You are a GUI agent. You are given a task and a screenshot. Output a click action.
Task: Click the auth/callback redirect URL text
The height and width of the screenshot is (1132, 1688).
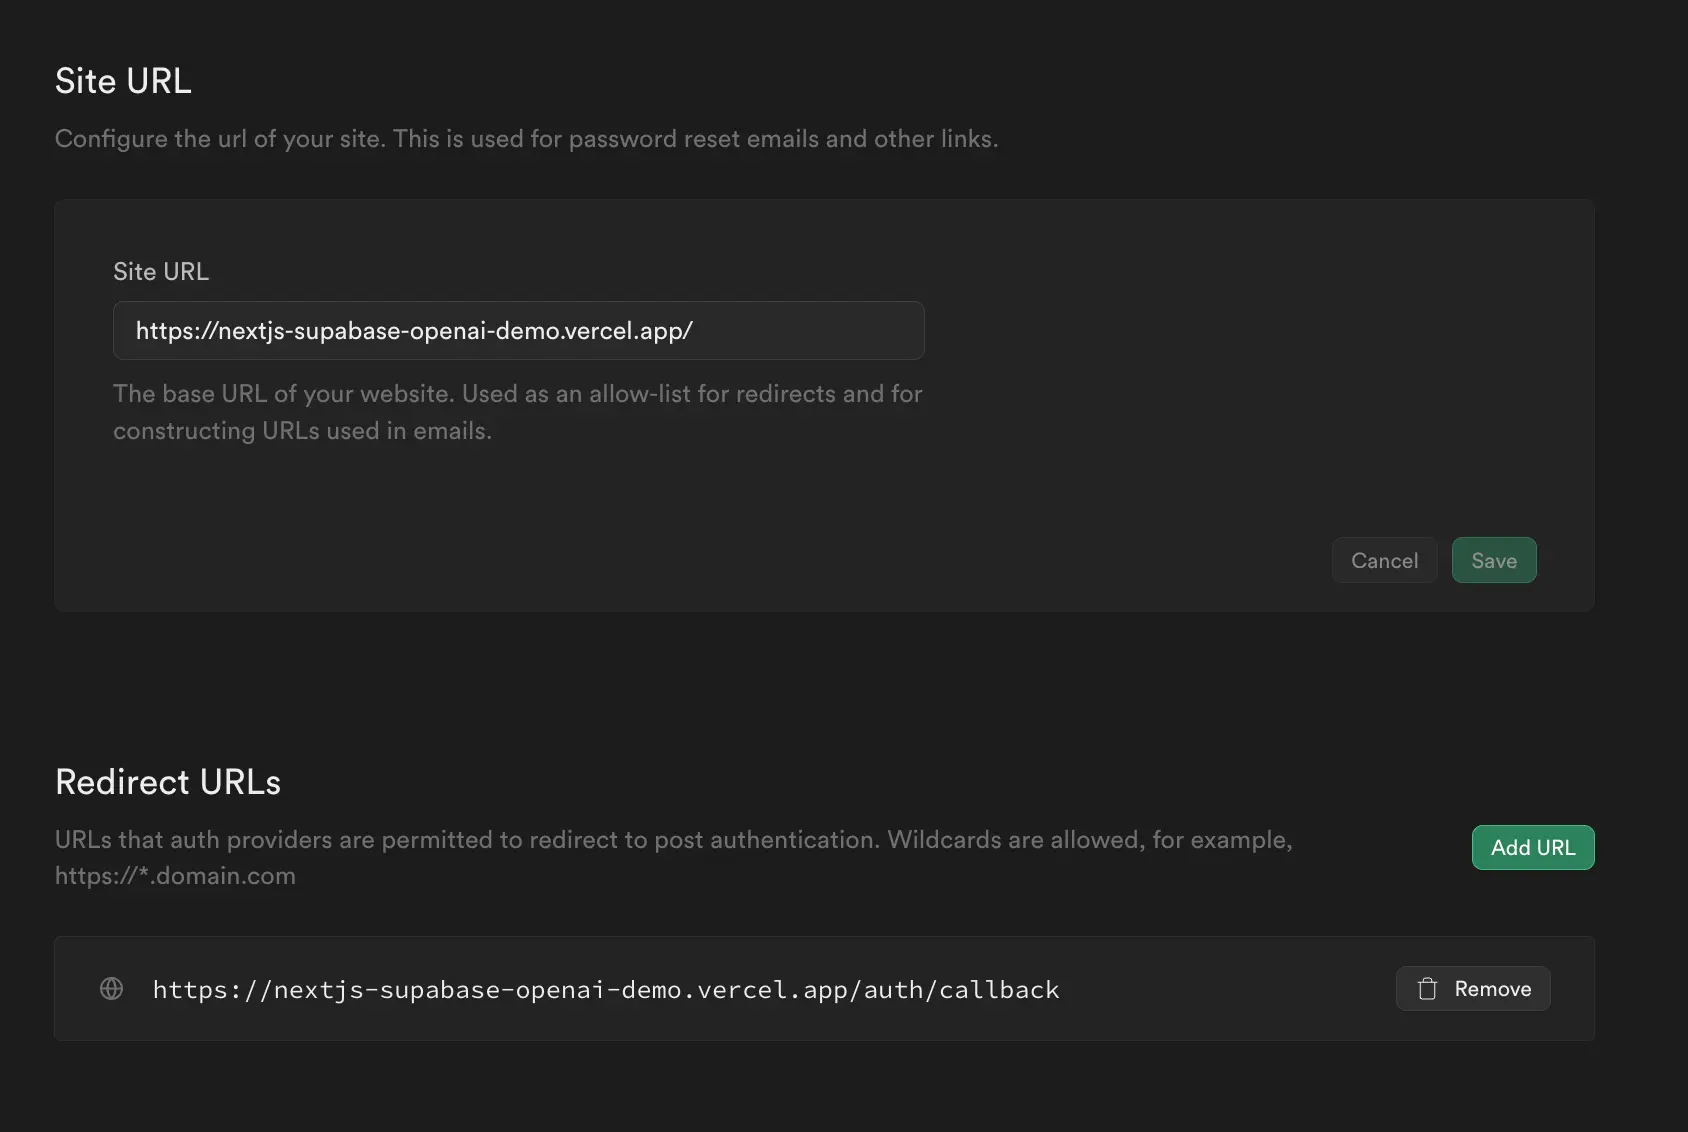click(x=605, y=990)
